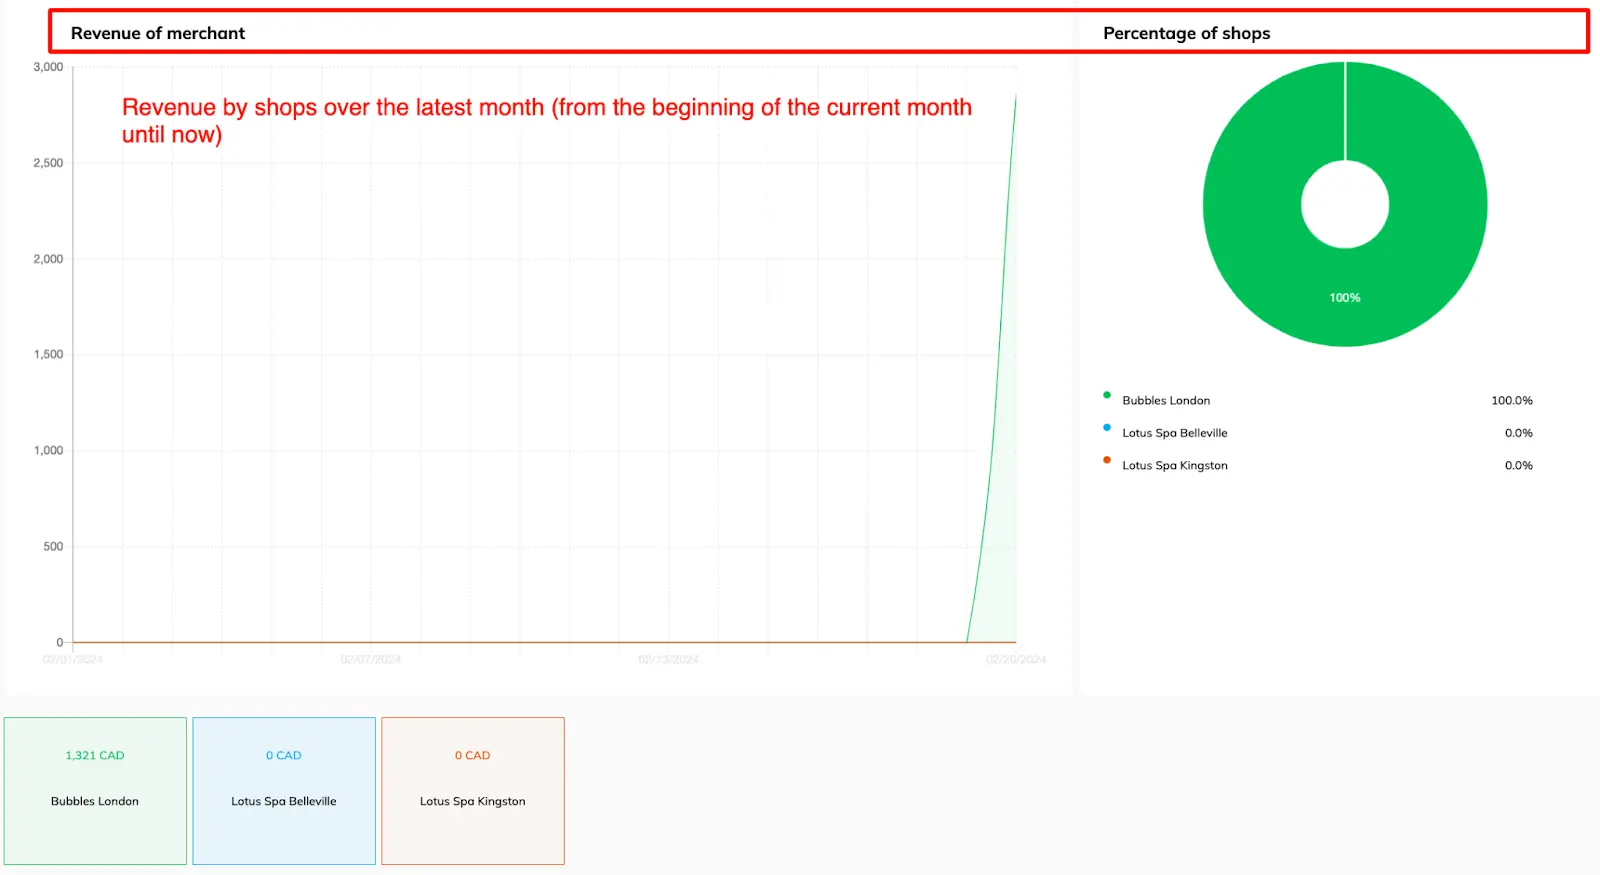The image size is (1600, 875).
Task: Click the 02/07/2024 x-axis date label
Action: 371,660
